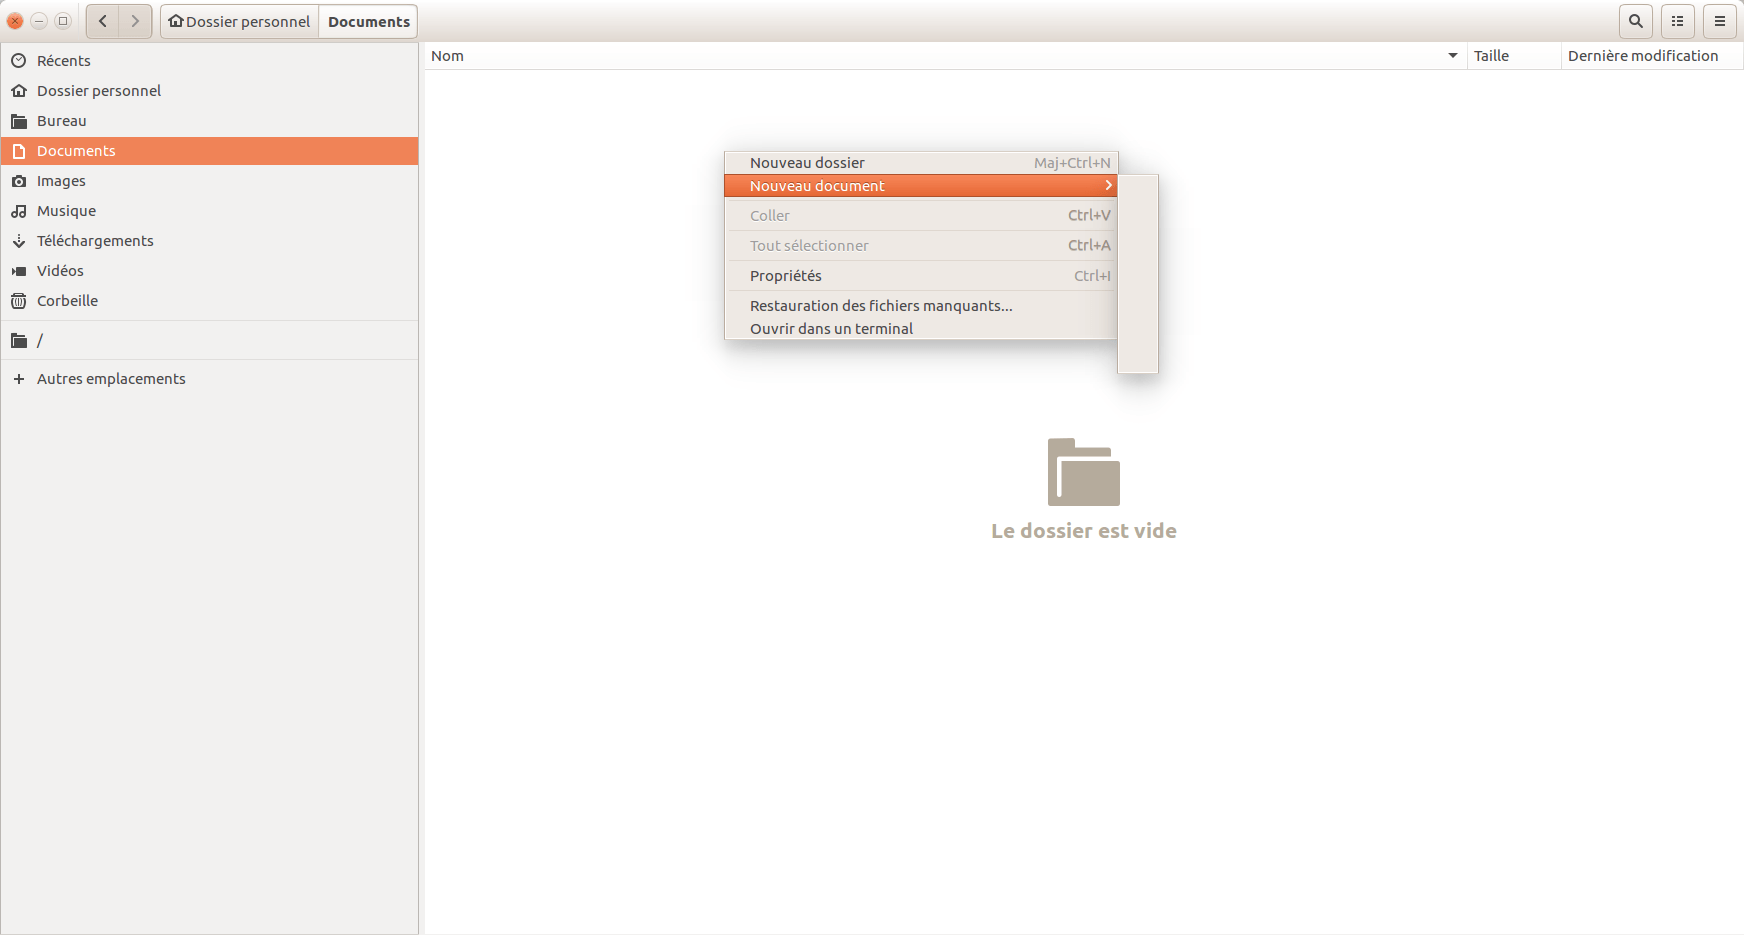
Task: Click the home icon beside Dossier personnel
Action: pos(19,91)
